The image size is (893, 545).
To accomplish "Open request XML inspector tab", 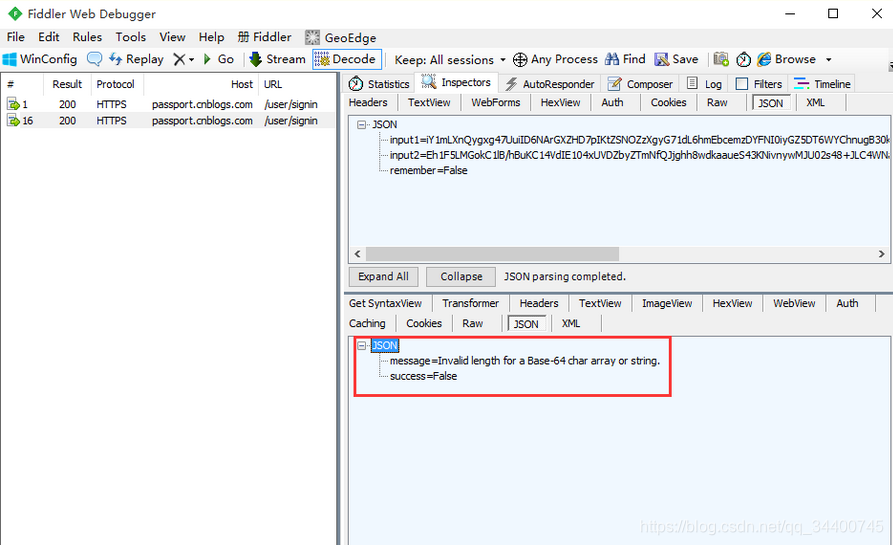I will coord(815,103).
